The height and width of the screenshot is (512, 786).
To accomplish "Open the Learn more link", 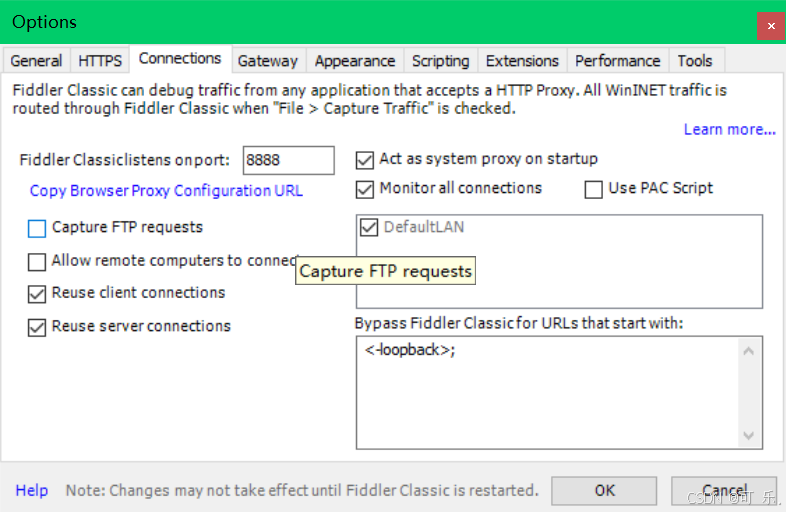I will (730, 129).
